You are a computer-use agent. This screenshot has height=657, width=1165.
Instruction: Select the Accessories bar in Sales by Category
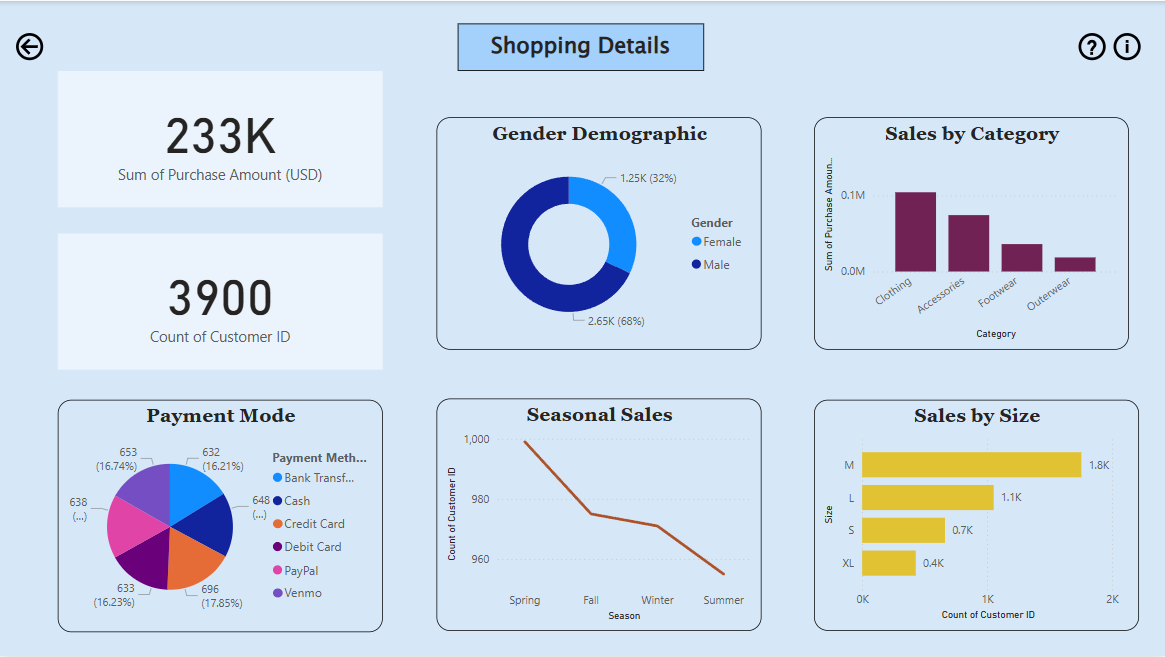[x=968, y=243]
